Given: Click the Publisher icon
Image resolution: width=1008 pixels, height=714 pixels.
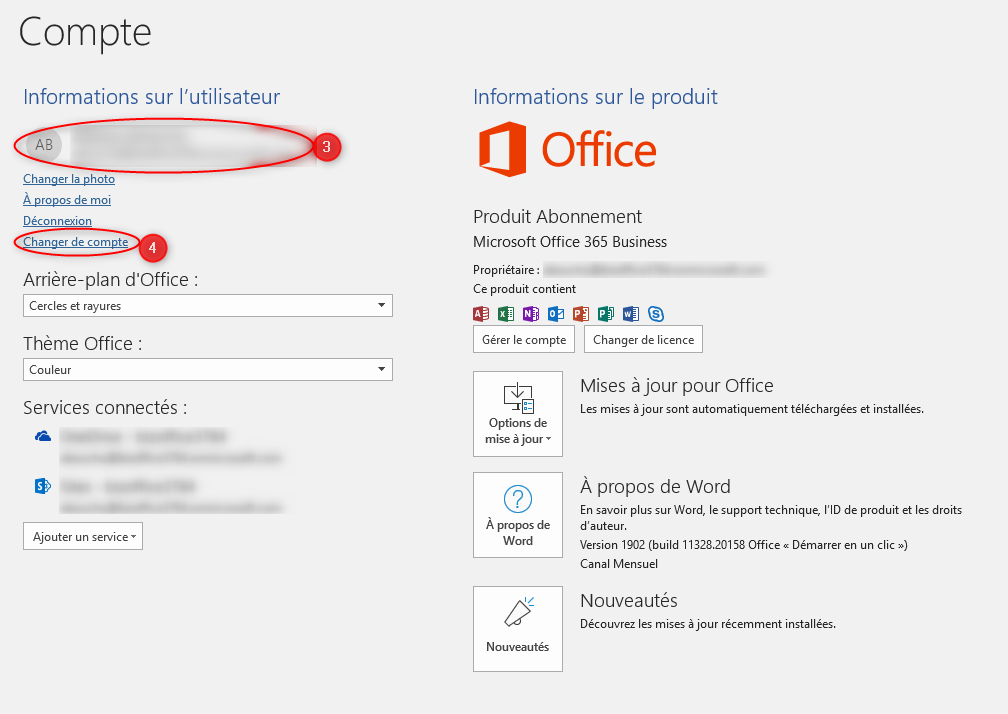Looking at the screenshot, I should point(606,314).
